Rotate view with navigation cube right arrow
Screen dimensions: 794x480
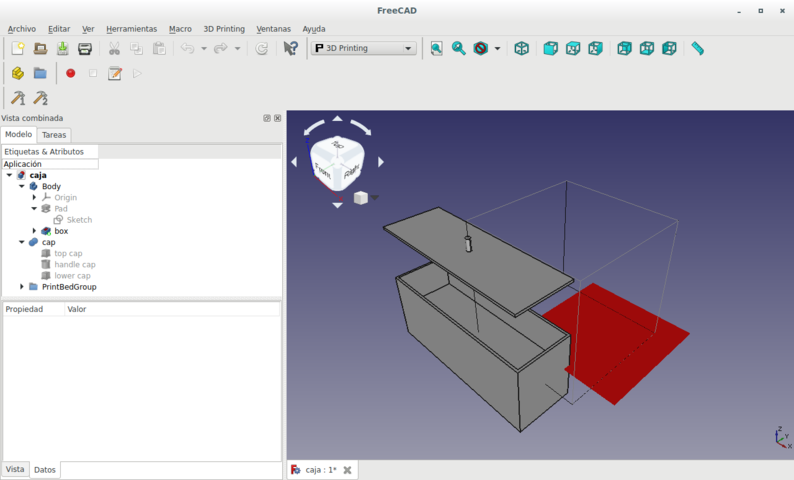pos(381,162)
